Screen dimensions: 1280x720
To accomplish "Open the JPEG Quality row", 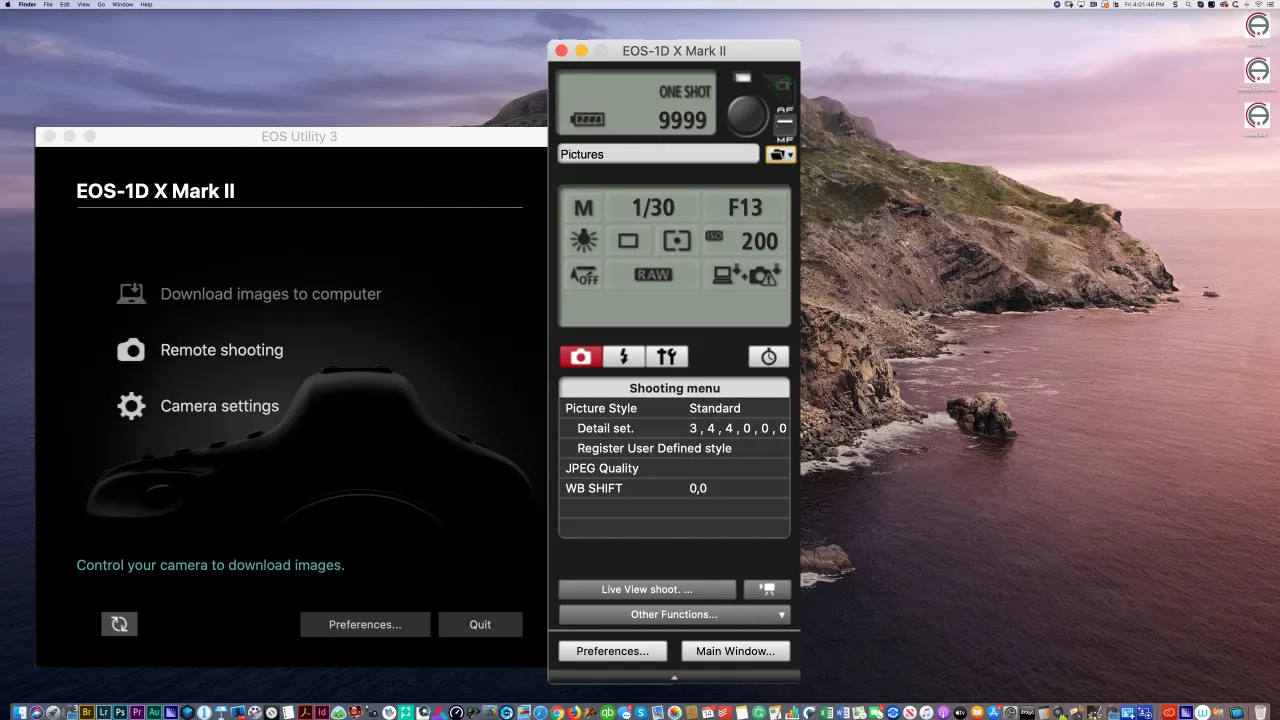I will [674, 468].
